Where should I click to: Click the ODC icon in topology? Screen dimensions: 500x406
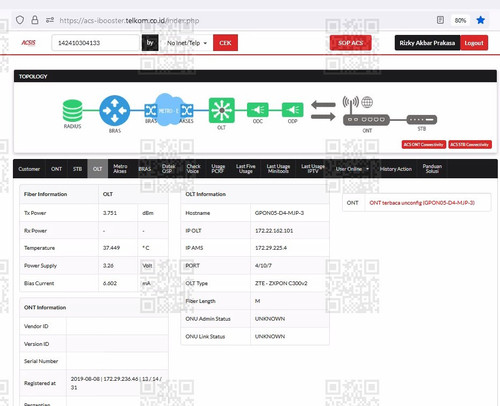(x=258, y=110)
